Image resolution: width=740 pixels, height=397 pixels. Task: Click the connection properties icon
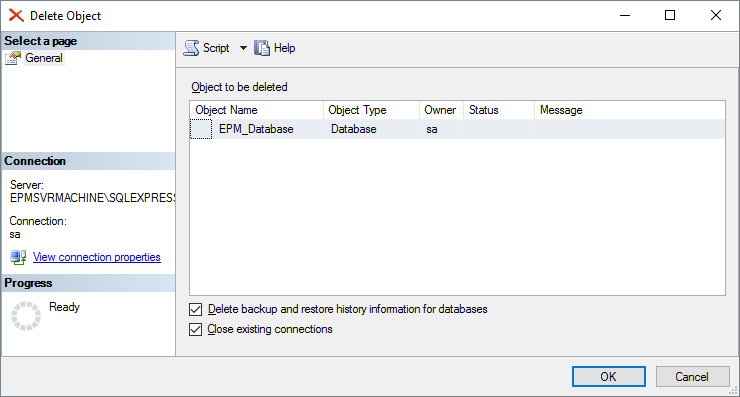[x=18, y=257]
